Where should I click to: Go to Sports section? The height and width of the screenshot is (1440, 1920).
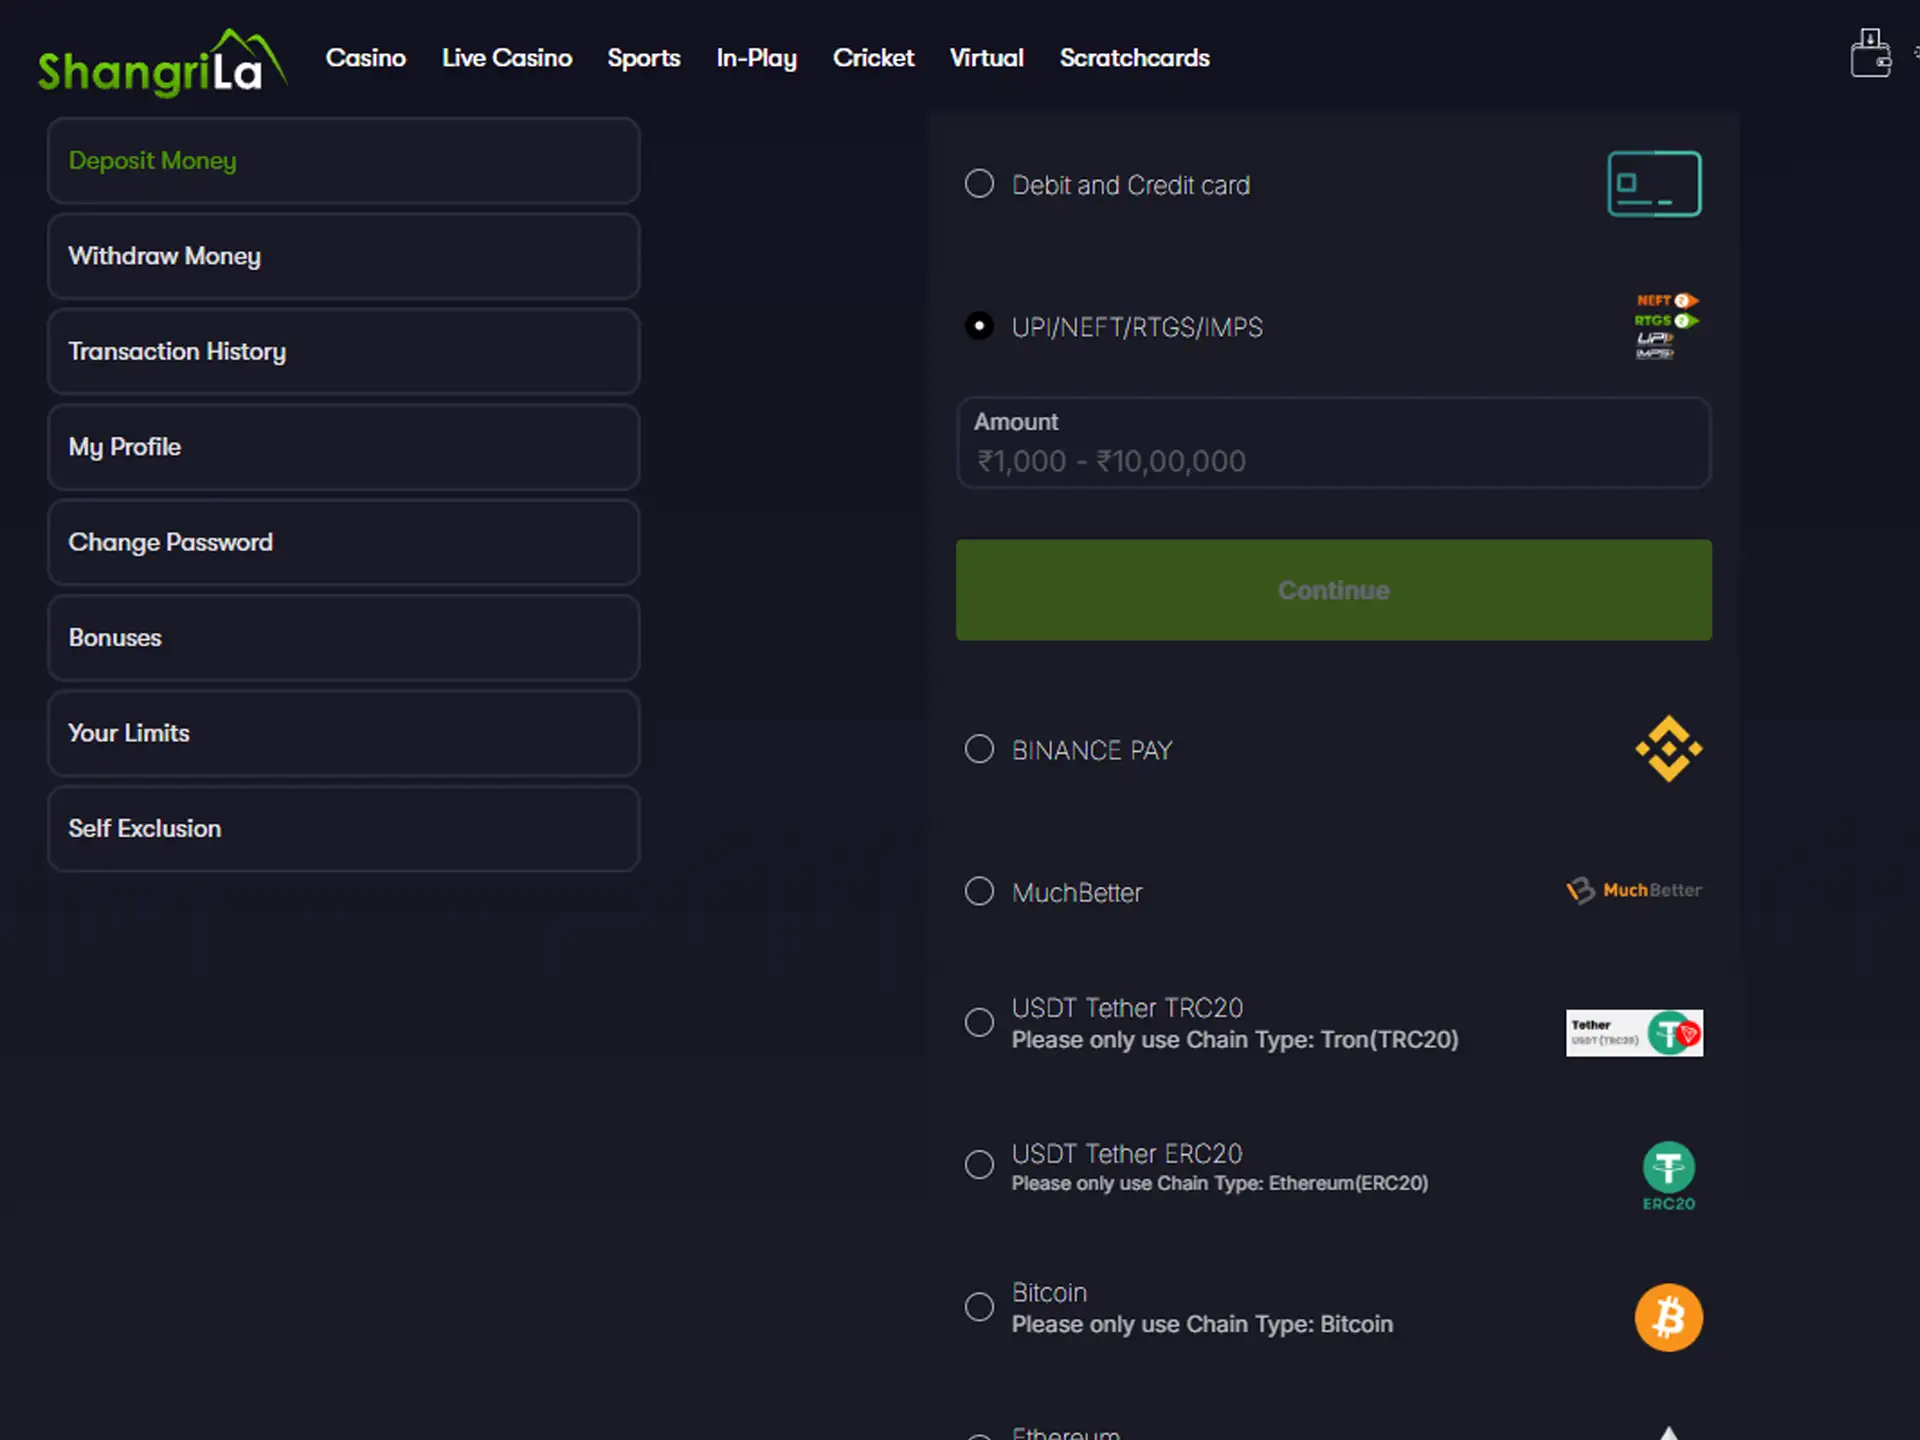(644, 58)
